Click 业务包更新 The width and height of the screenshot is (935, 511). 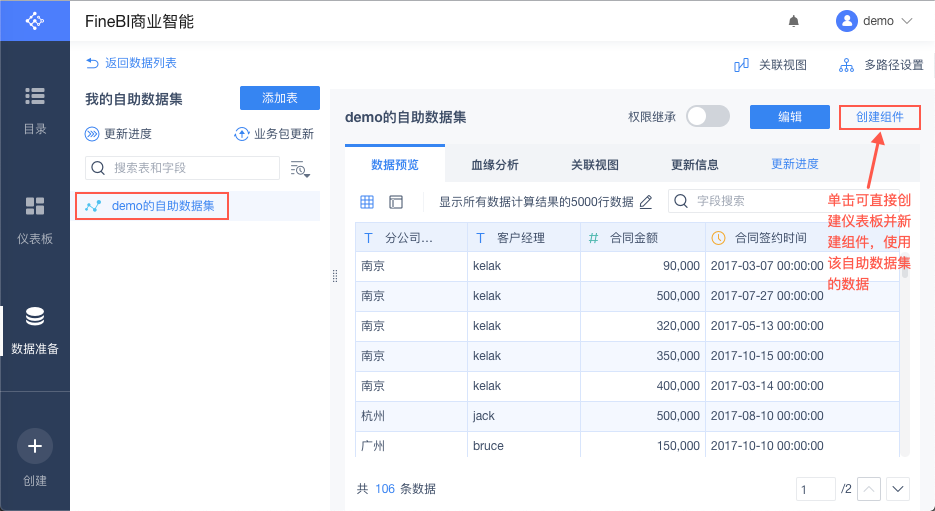[x=274, y=134]
